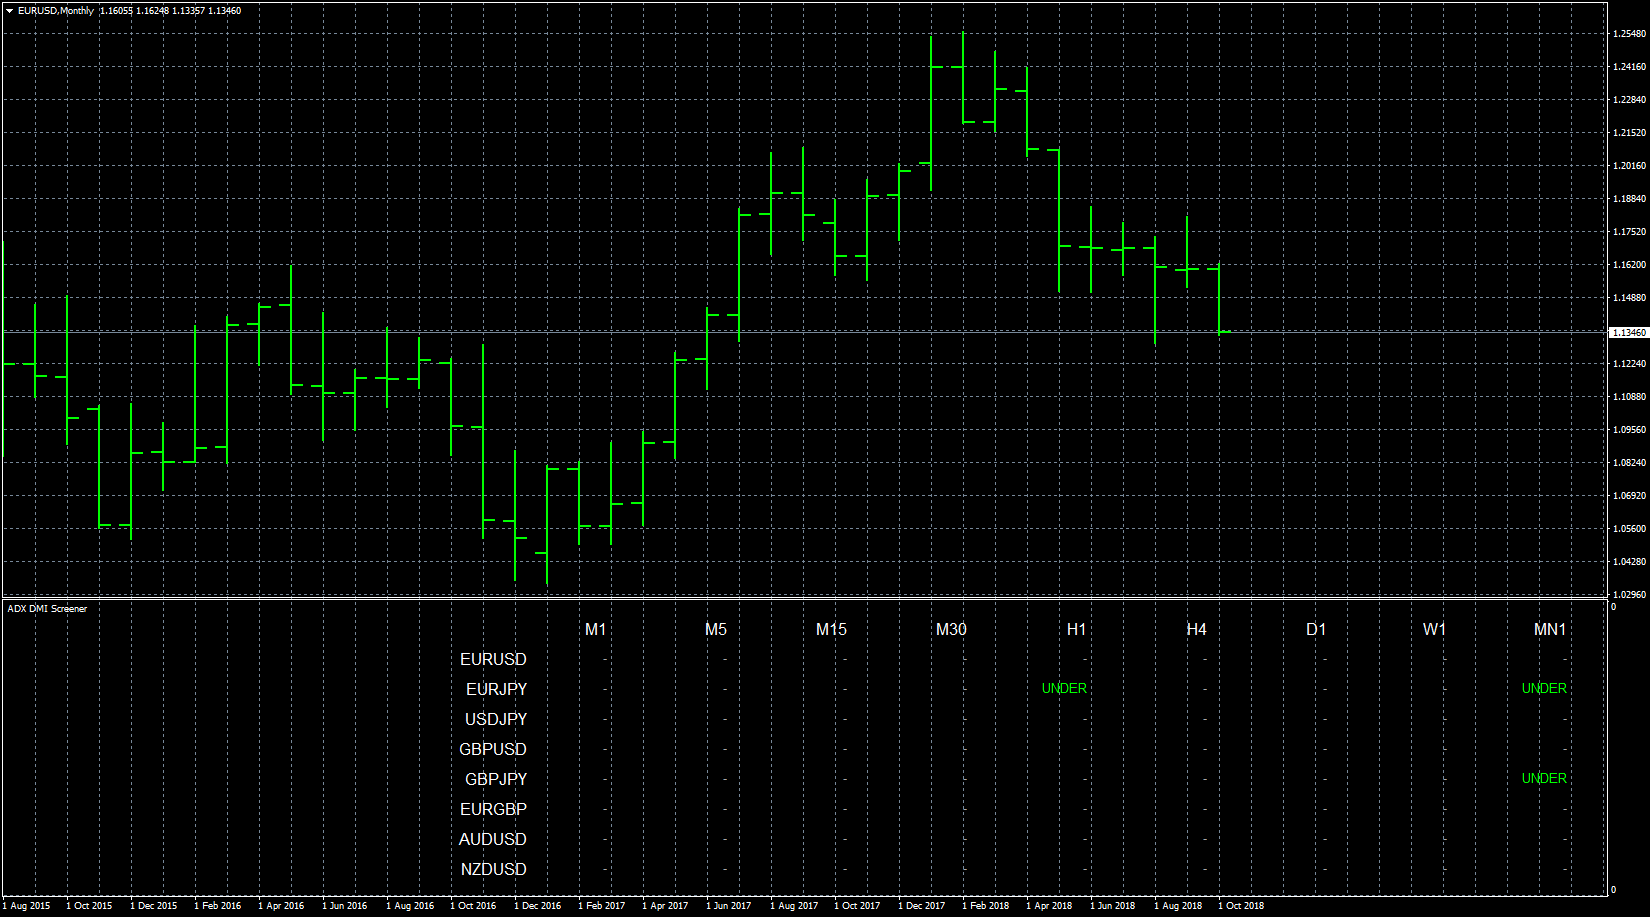Click the NZDUSD symbol row
Image resolution: width=1650 pixels, height=917 pixels.
point(493,869)
